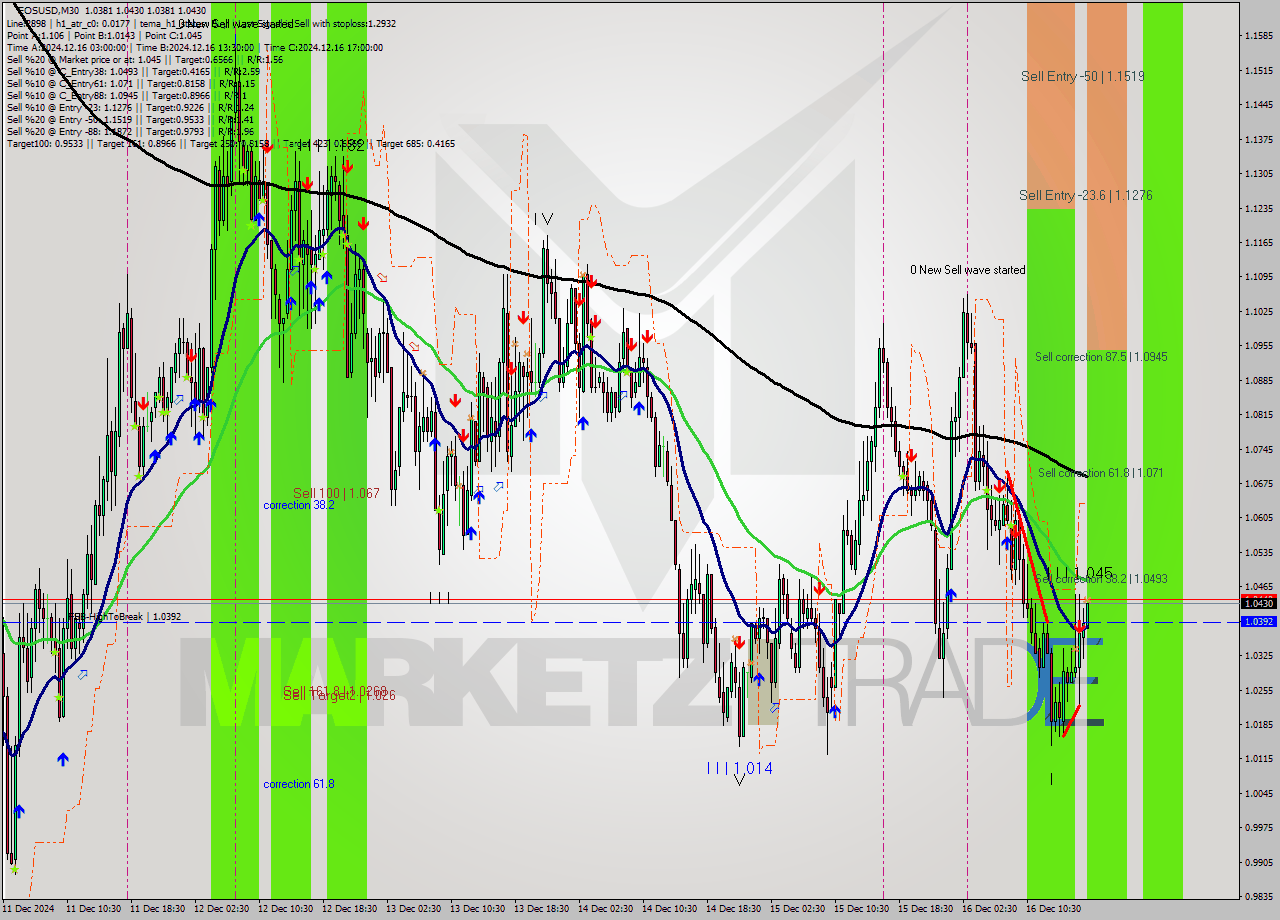The height and width of the screenshot is (920, 1280).
Task: Click the blue 'correction 38.2' label
Action: click(299, 505)
